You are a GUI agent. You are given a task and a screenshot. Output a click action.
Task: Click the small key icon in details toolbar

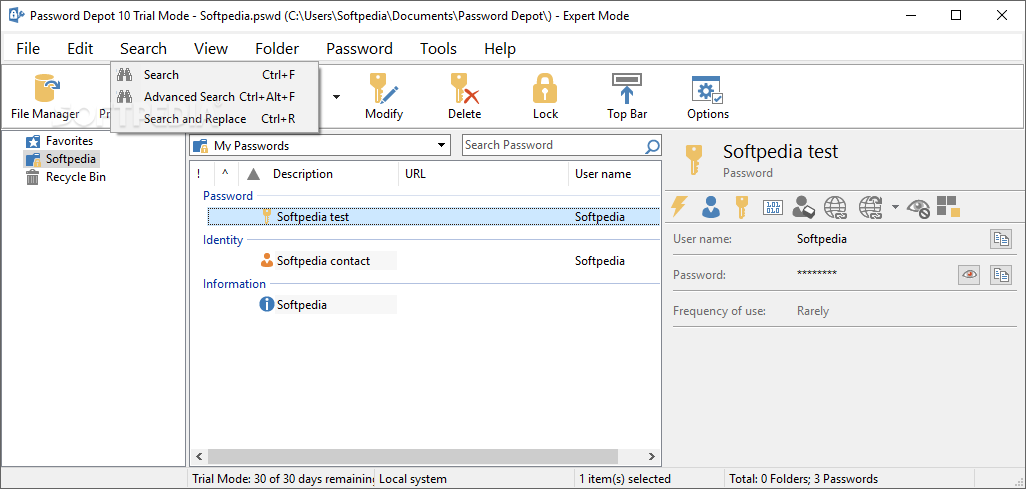pos(741,207)
